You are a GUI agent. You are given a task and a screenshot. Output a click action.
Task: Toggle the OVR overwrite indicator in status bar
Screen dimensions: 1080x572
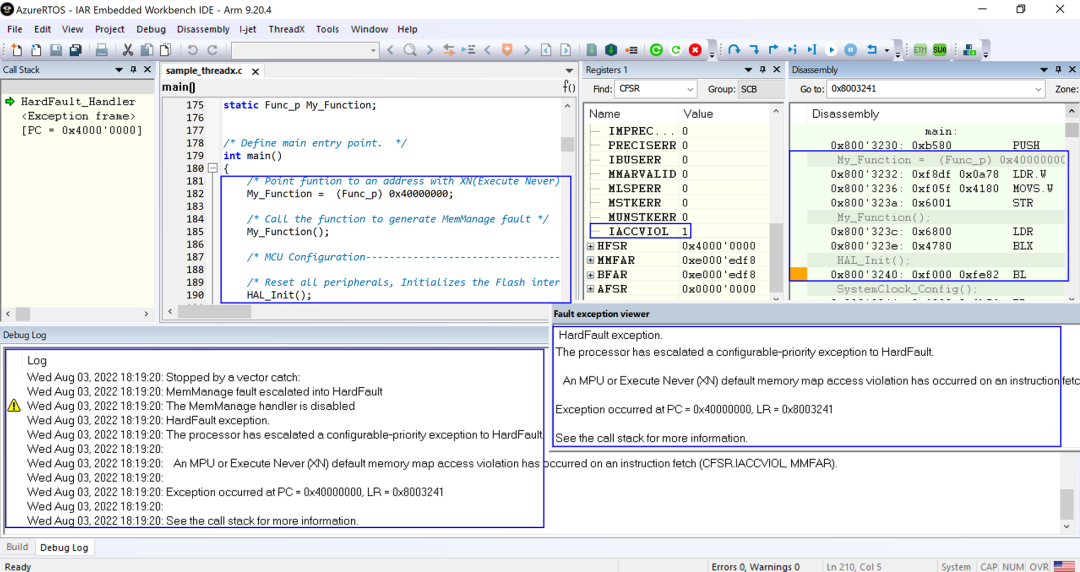pyautogui.click(x=1039, y=566)
